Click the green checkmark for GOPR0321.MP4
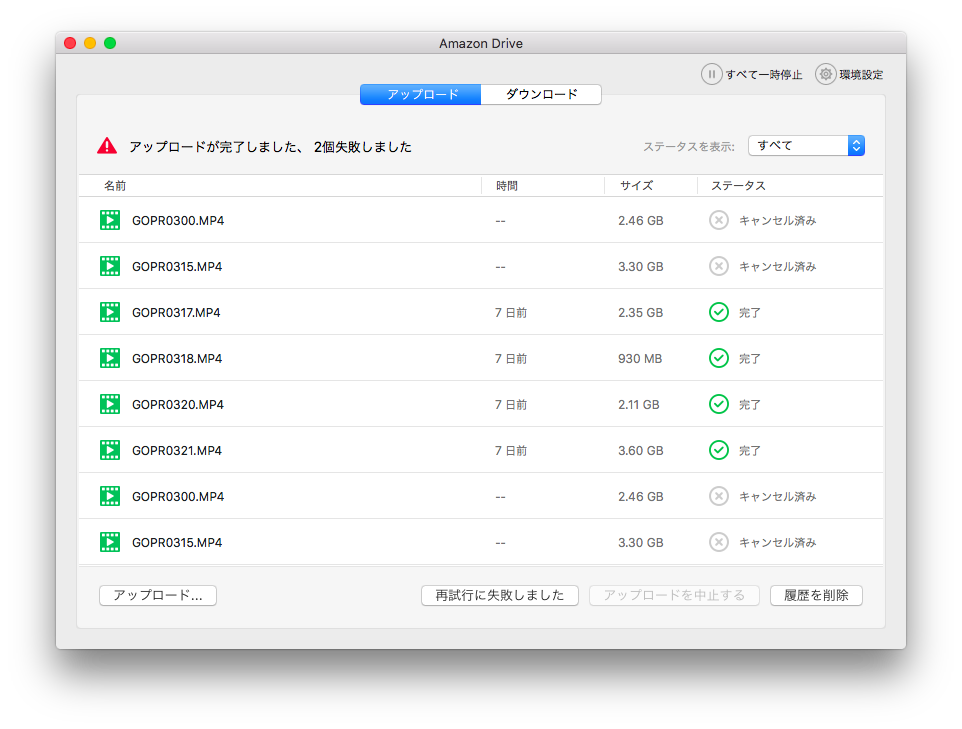 click(718, 450)
